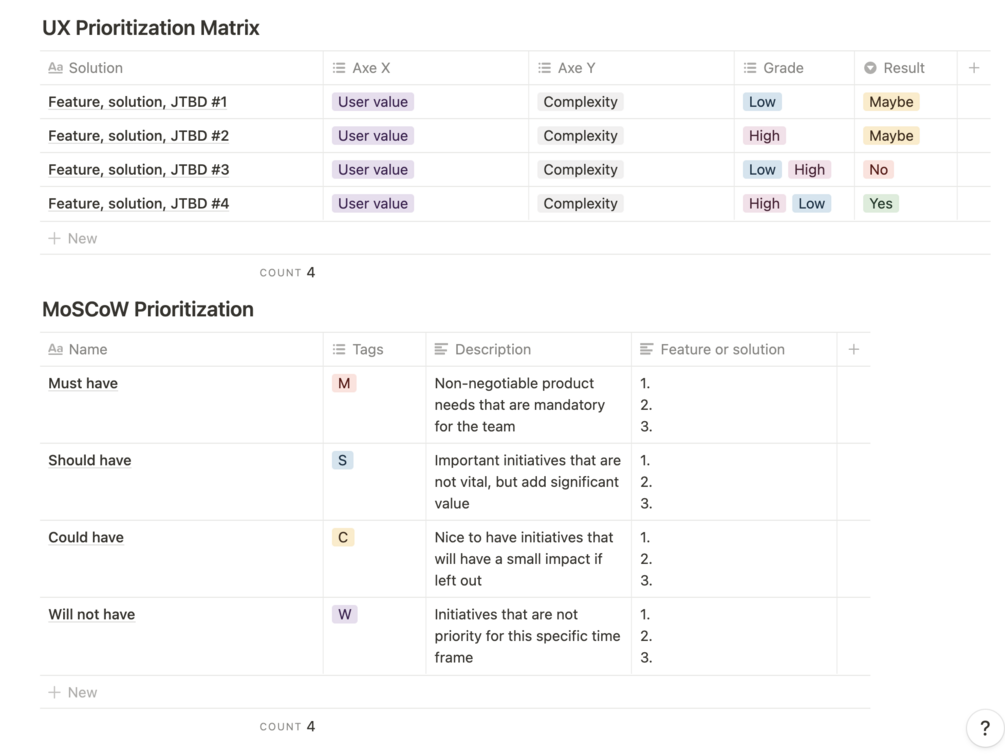
Task: Open the Feature or solution column menu
Action: click(x=722, y=349)
